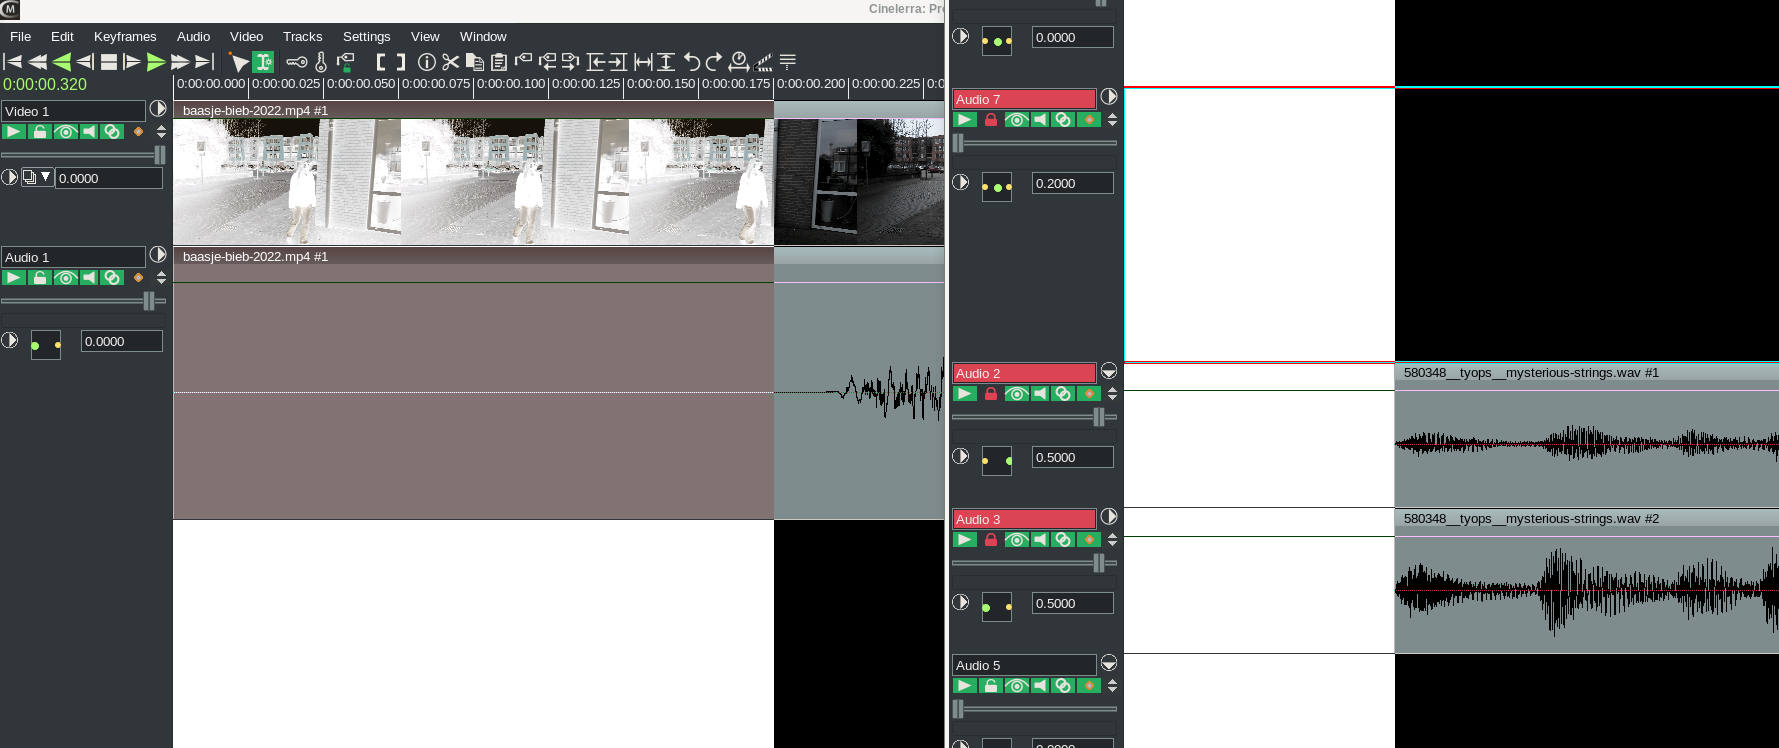The height and width of the screenshot is (748, 1779).
Task: Toggle eye visibility on Video 1 track
Action: point(65,132)
